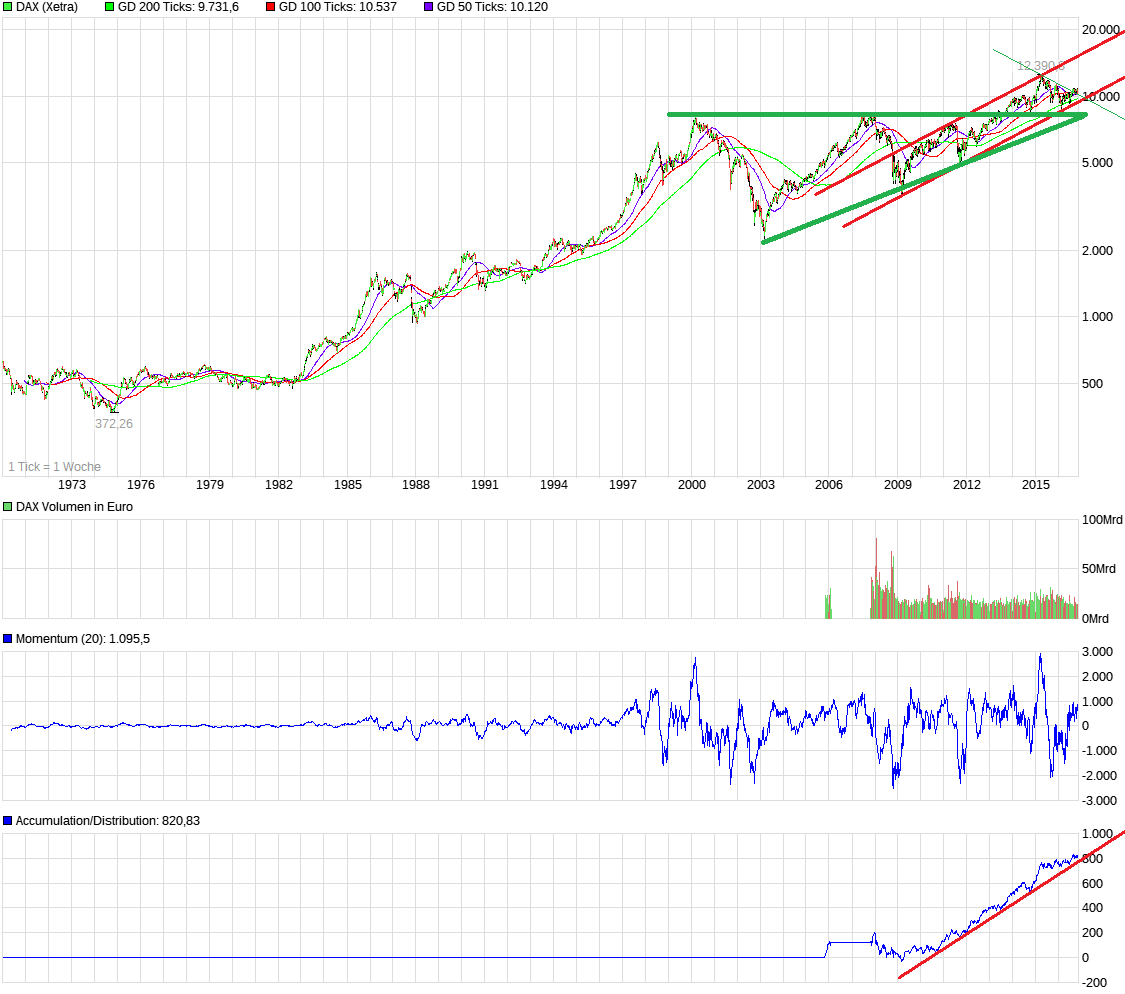The height and width of the screenshot is (994, 1125).
Task: Click the 20.000 price axis label
Action: pos(1101,29)
